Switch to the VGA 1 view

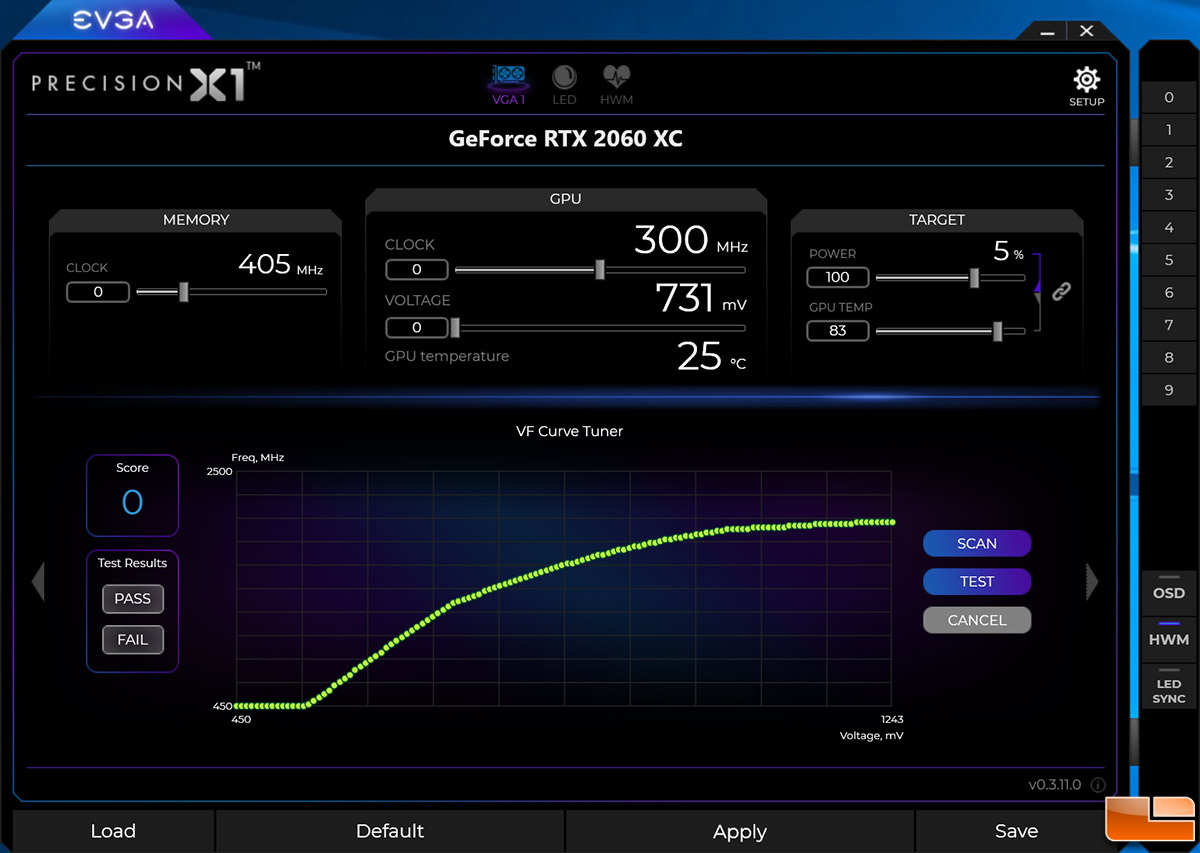508,84
